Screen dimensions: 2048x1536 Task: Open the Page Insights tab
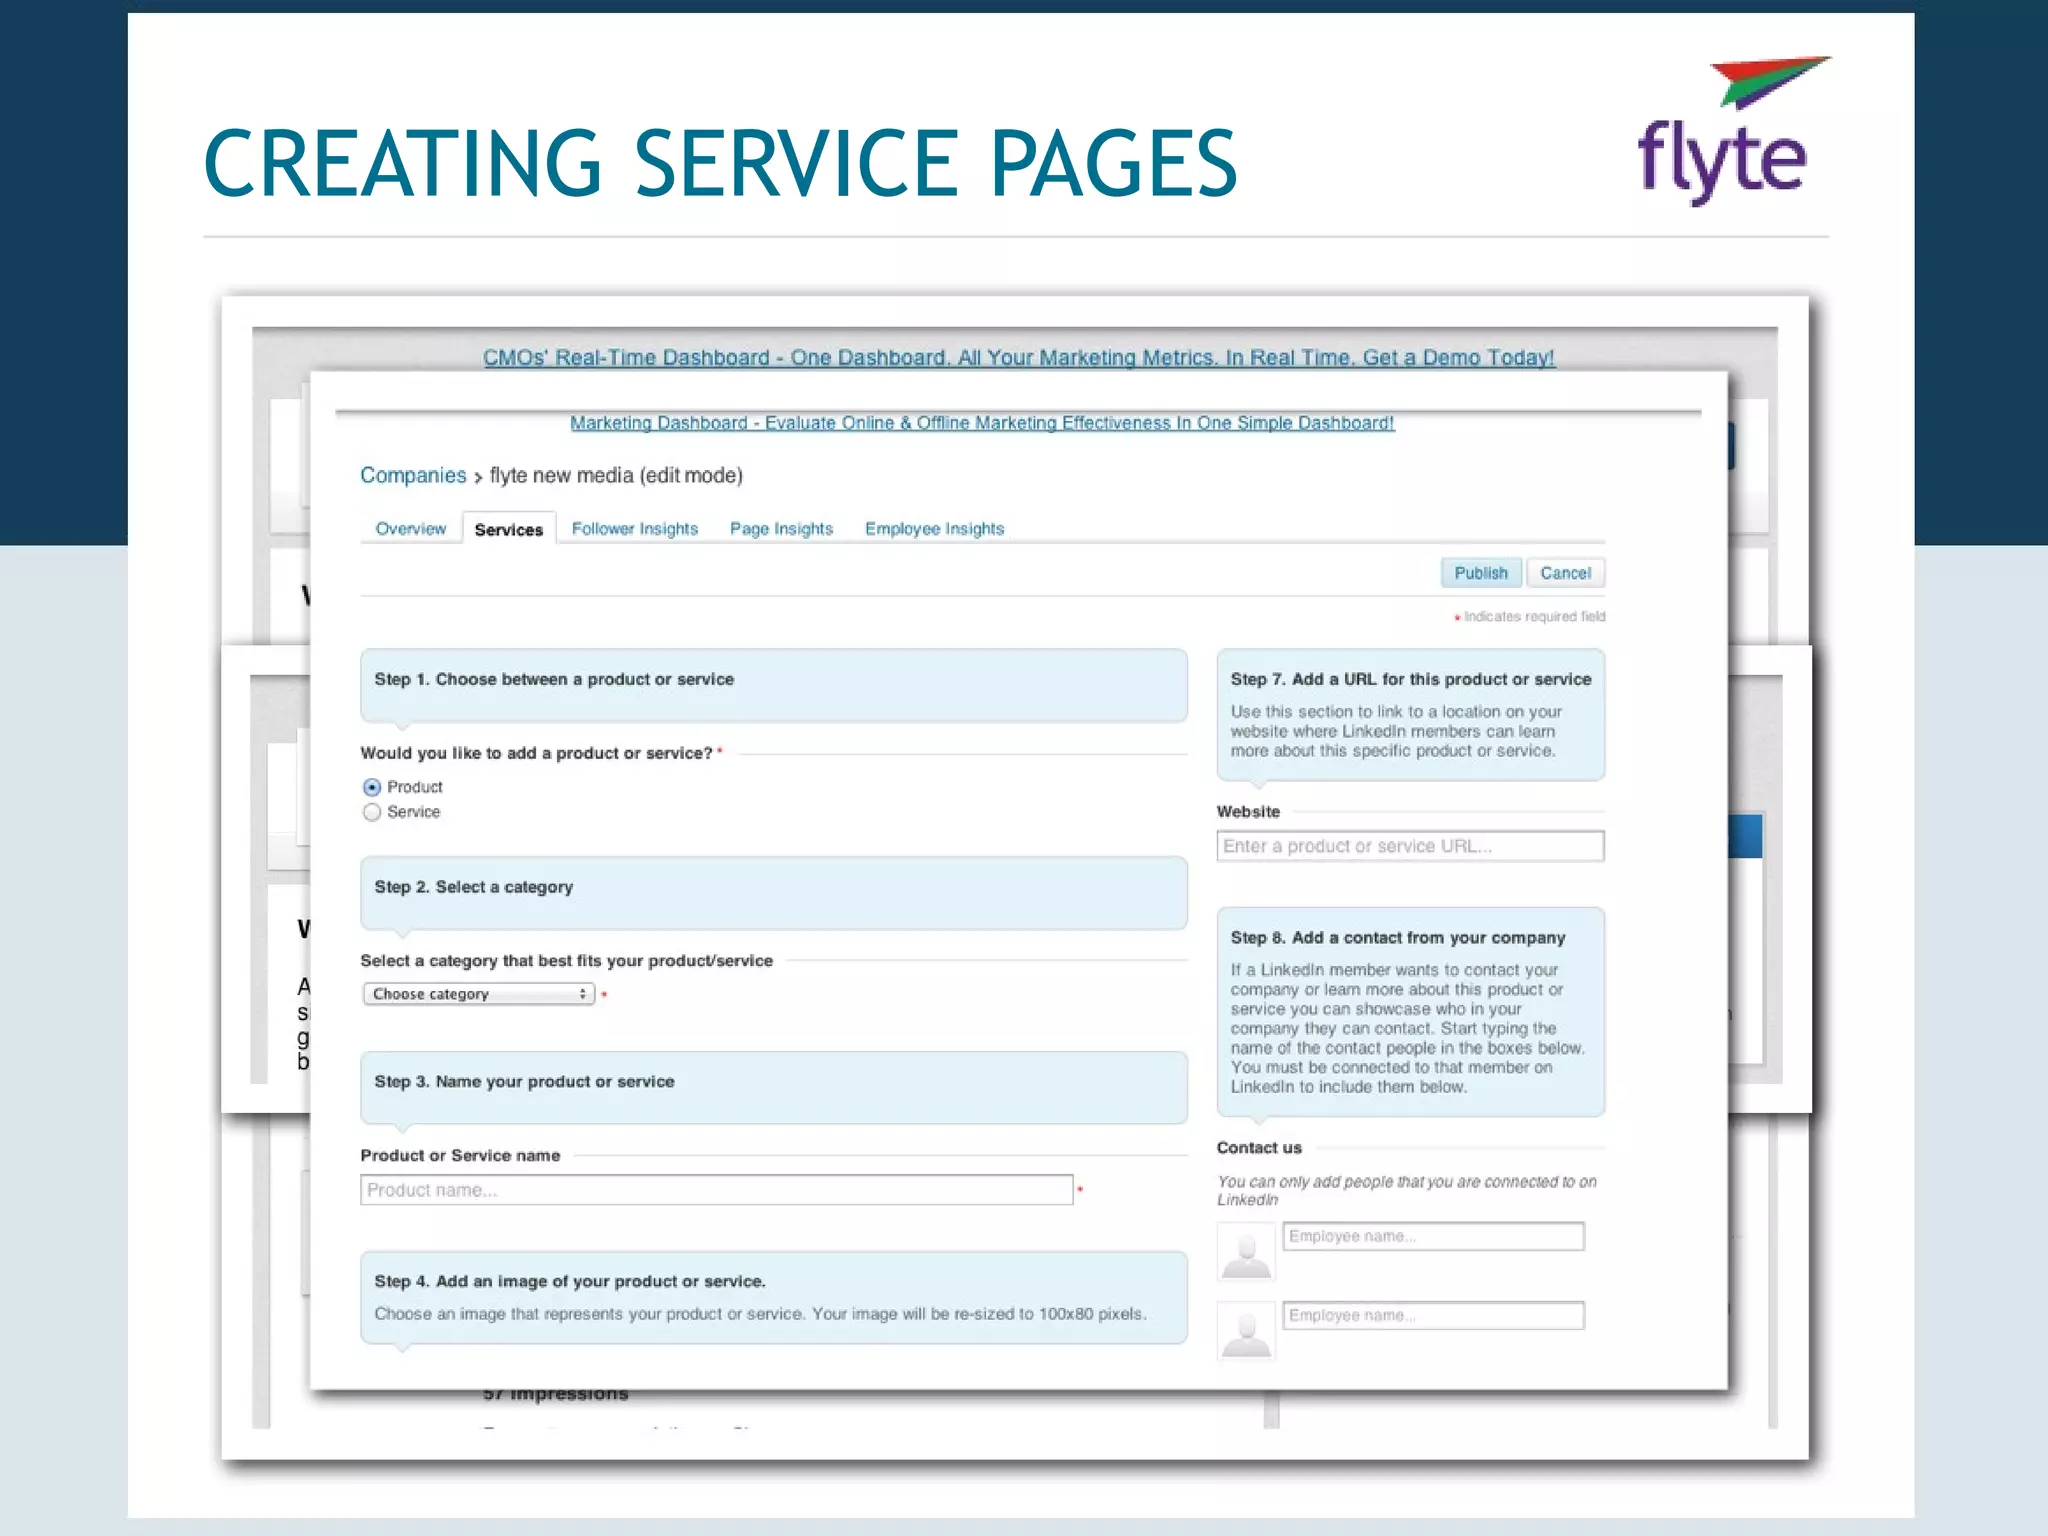click(x=781, y=529)
